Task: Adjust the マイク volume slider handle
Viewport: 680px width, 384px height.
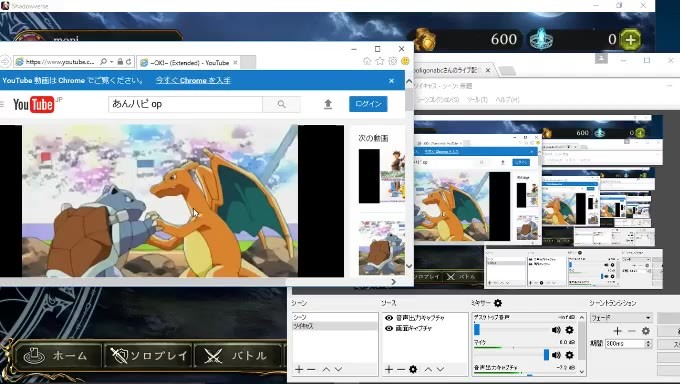Action: [546, 355]
